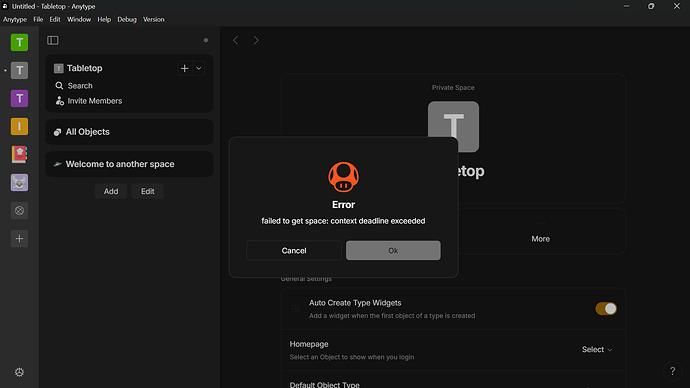Open the green T space icon
Screen dimensions: 690x388
coord(19,42)
